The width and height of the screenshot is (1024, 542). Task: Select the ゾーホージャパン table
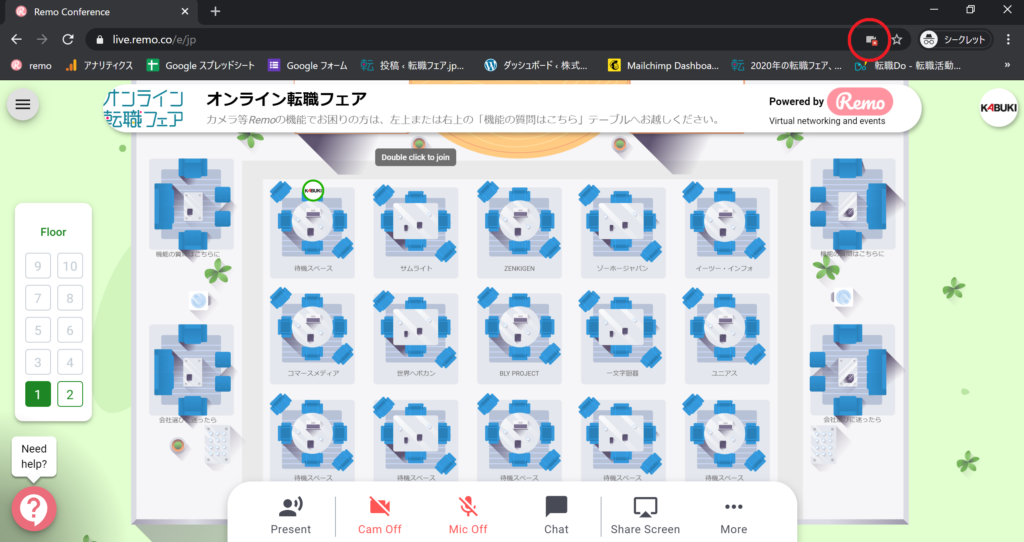(622, 230)
